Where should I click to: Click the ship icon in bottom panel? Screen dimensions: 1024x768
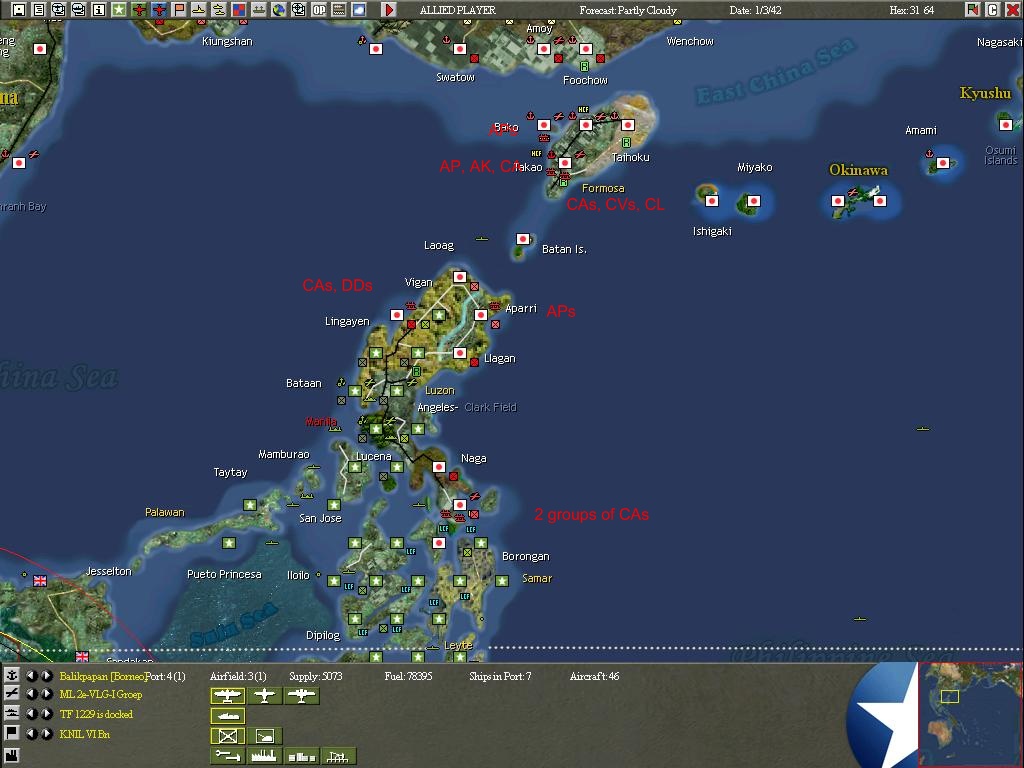(x=11, y=713)
